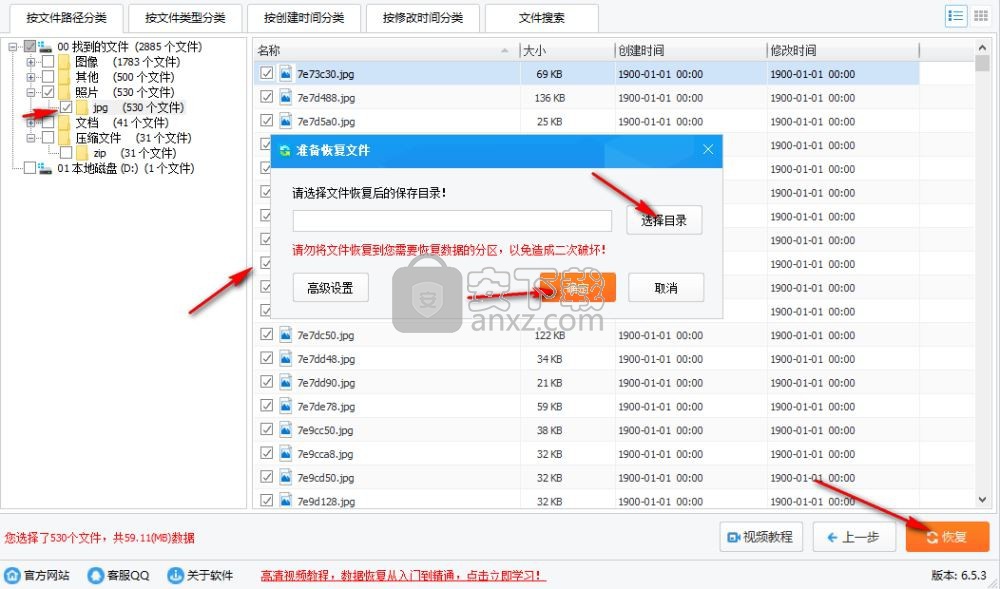Uncheck the 照片 folder checkbox
1000x589 pixels.
click(48, 92)
